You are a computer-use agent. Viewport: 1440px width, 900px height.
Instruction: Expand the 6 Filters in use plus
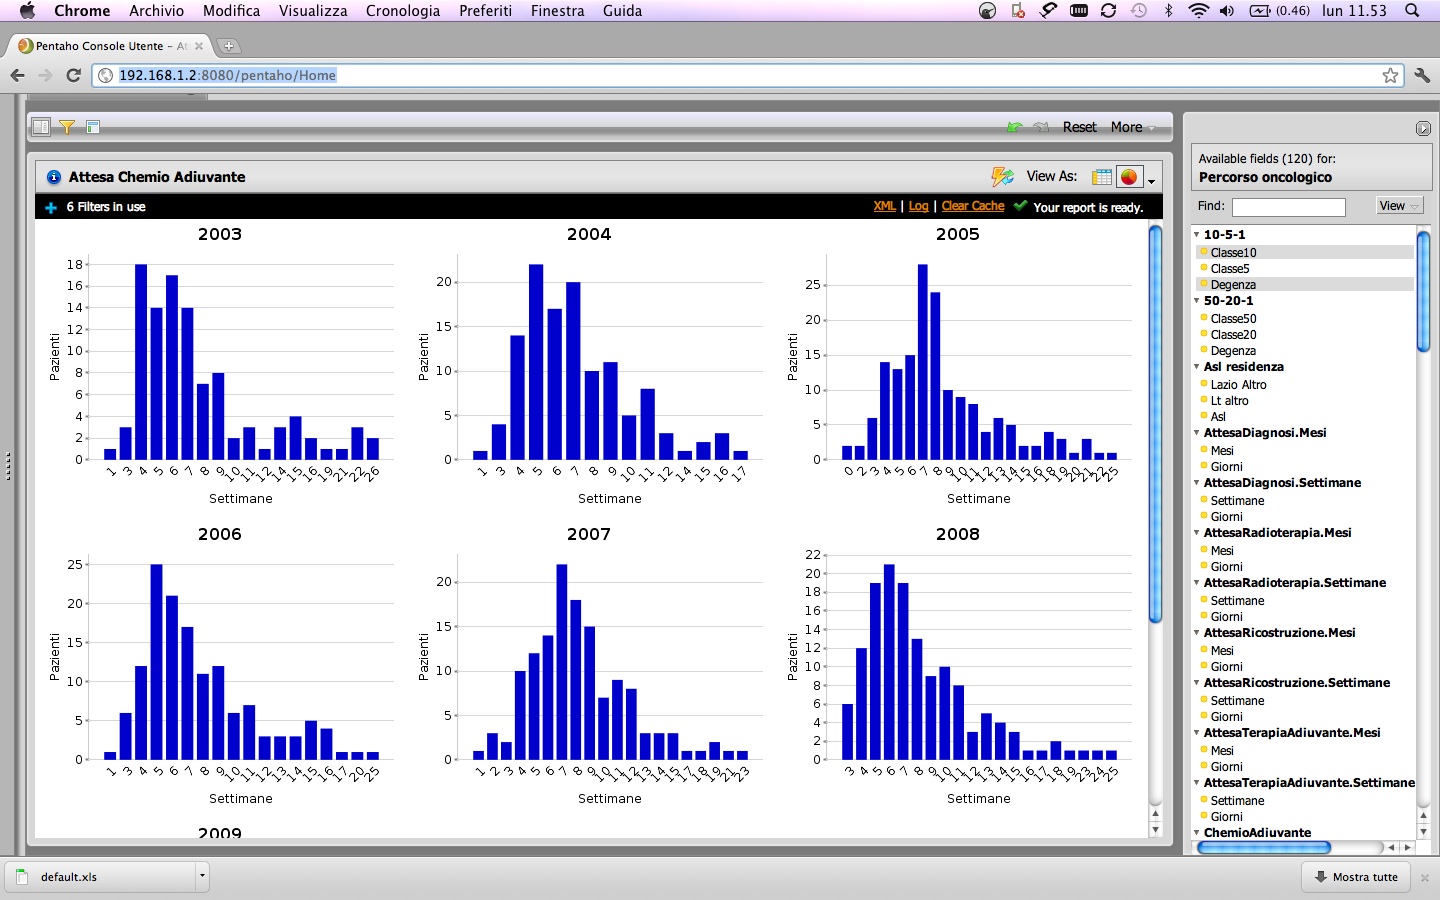coord(51,207)
